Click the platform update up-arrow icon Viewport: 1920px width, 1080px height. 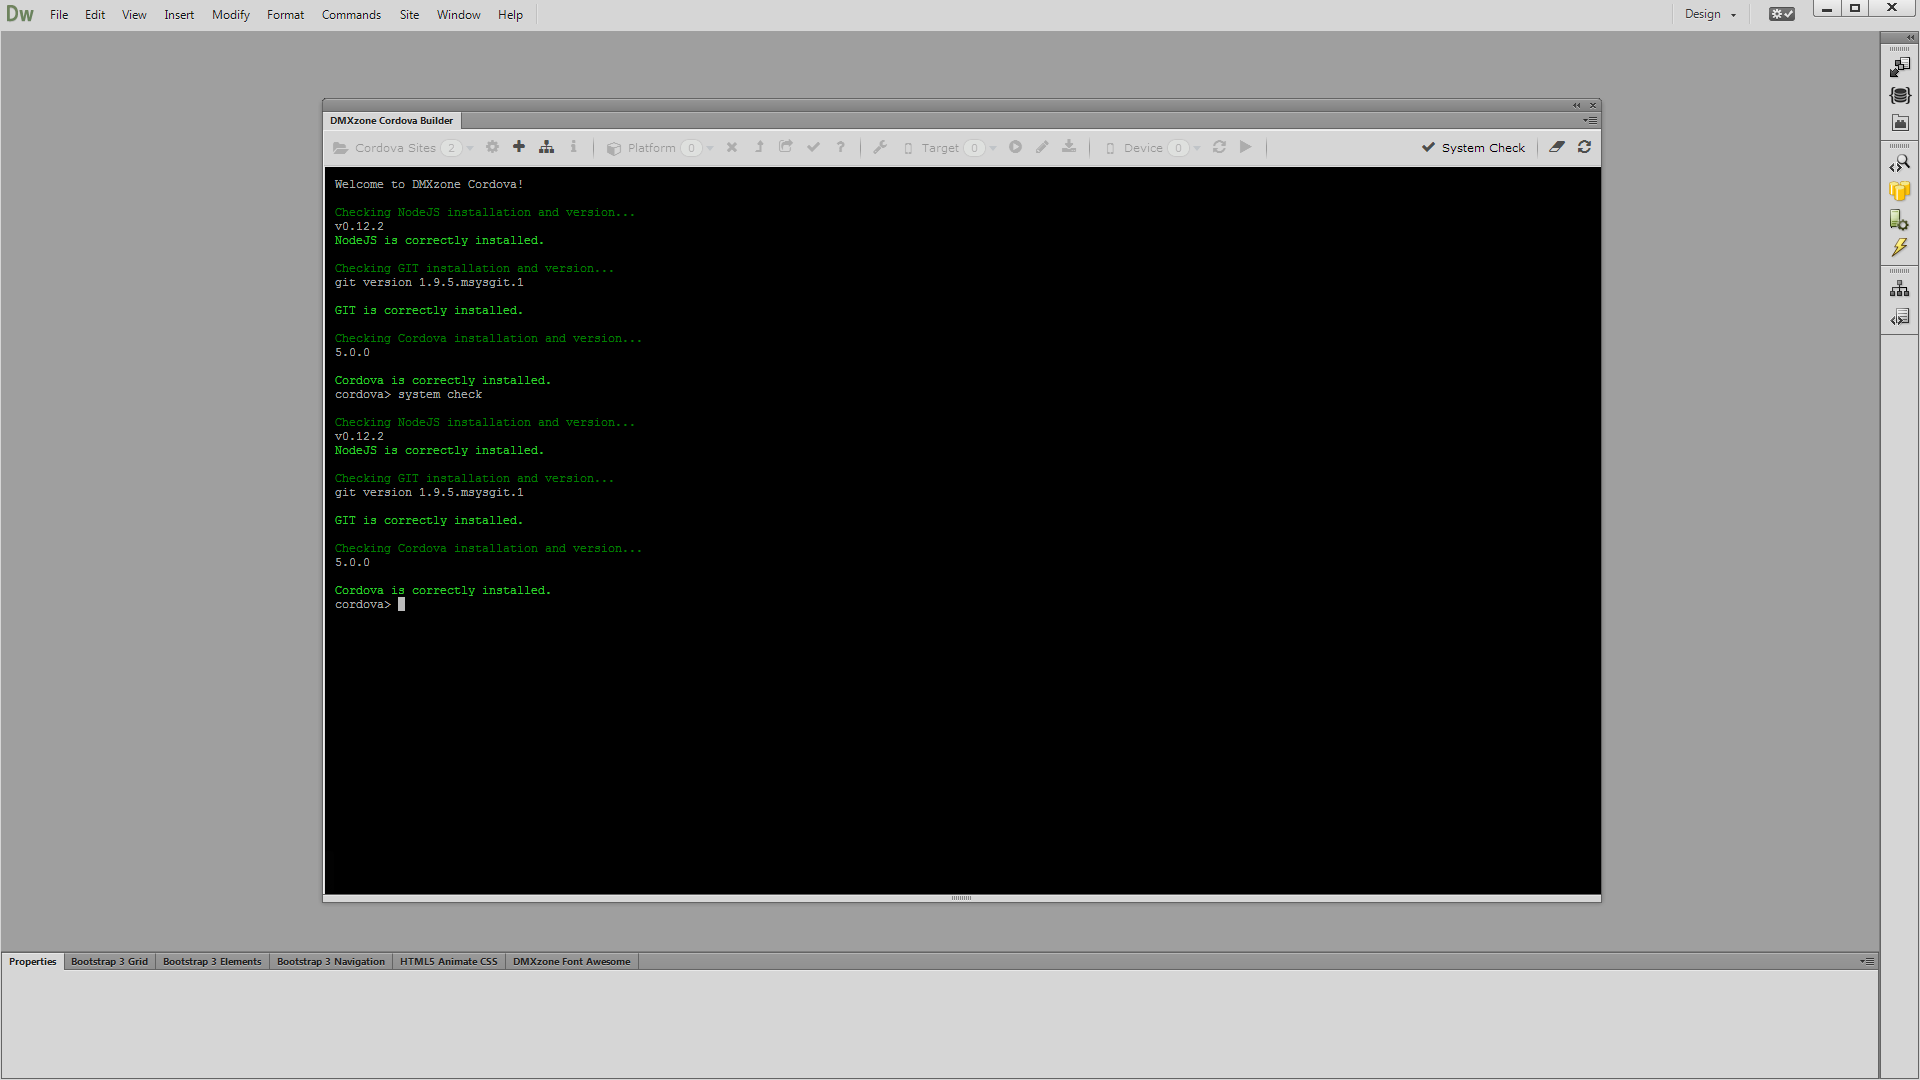tap(759, 147)
